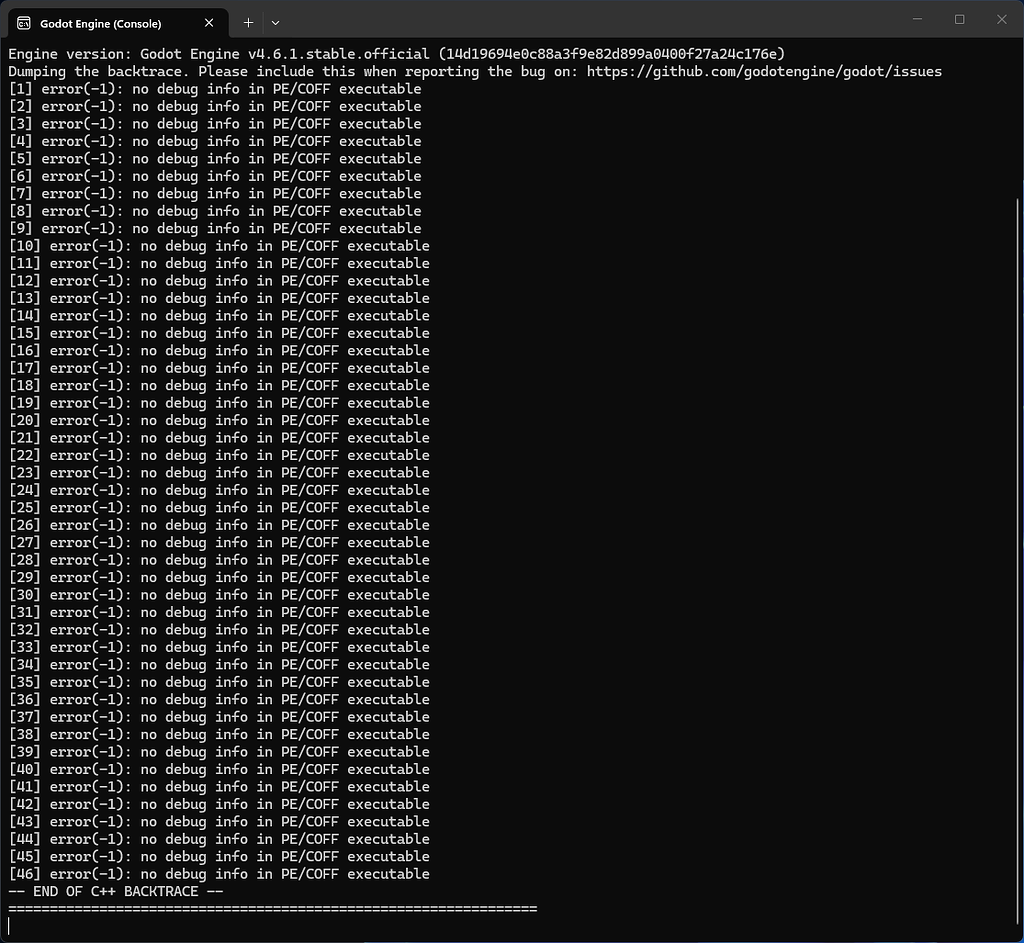This screenshot has height=943, width=1024.
Task: Click backtrace line [38]
Action: (x=219, y=735)
